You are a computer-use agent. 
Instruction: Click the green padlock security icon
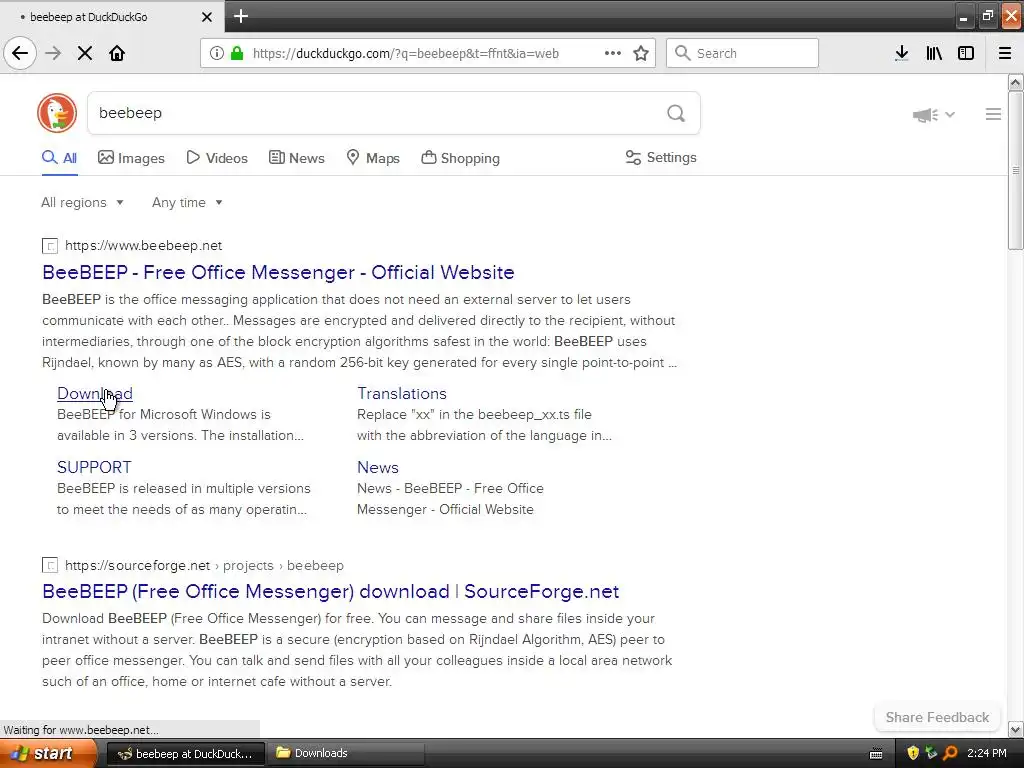click(x=237, y=53)
